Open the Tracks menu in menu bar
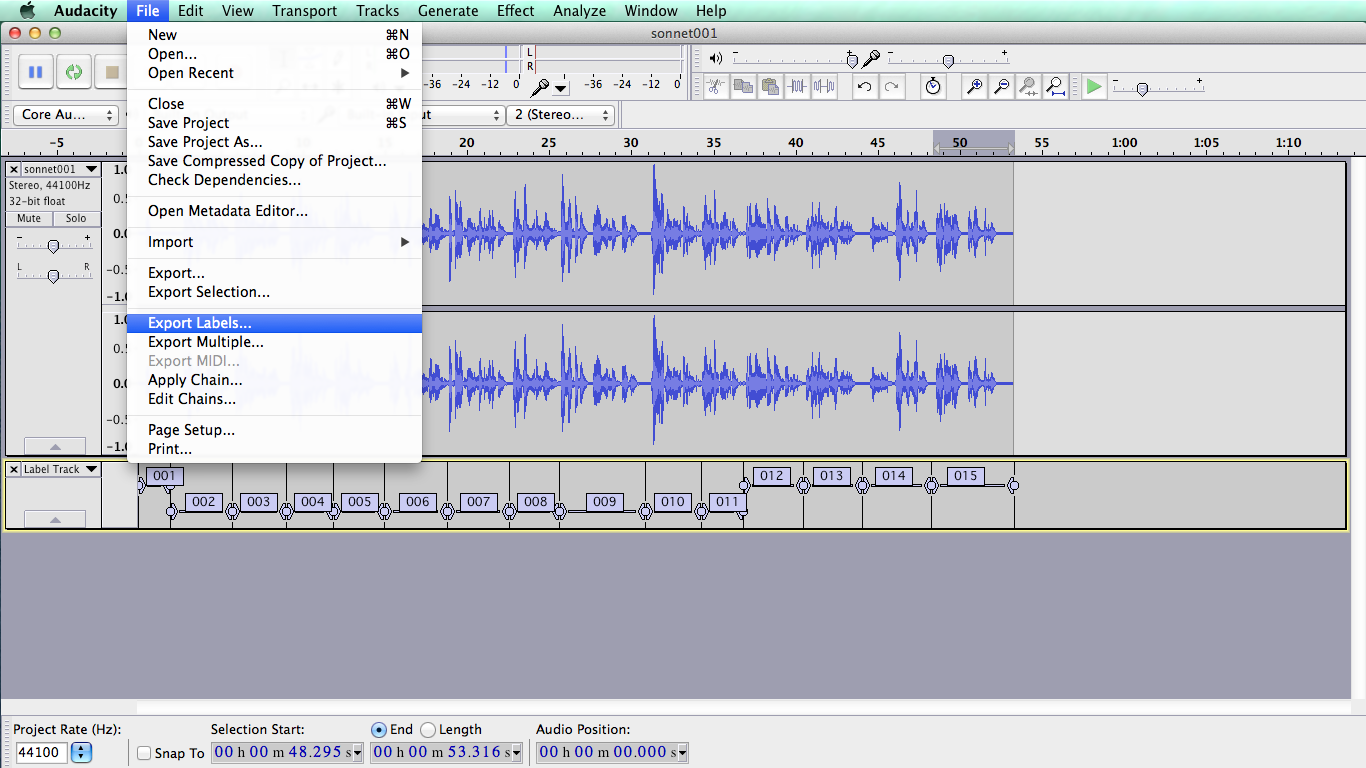Image resolution: width=1366 pixels, height=768 pixels. tap(377, 11)
